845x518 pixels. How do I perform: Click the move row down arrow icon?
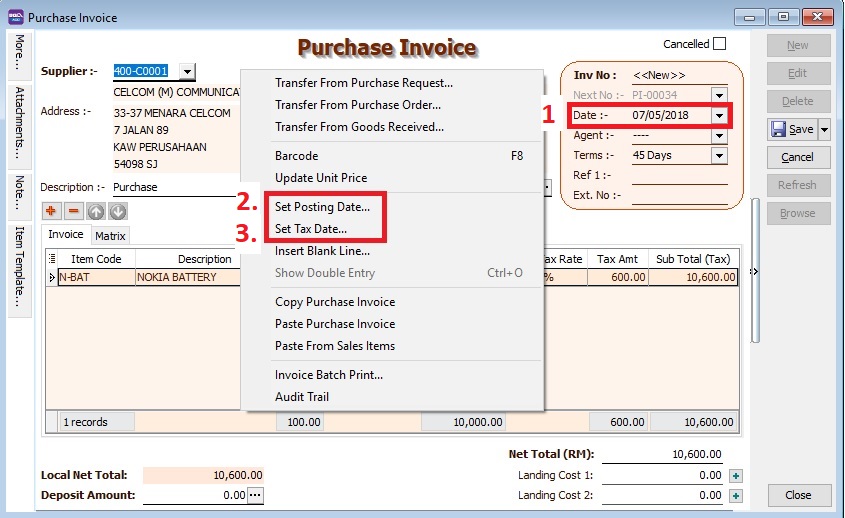coord(118,212)
